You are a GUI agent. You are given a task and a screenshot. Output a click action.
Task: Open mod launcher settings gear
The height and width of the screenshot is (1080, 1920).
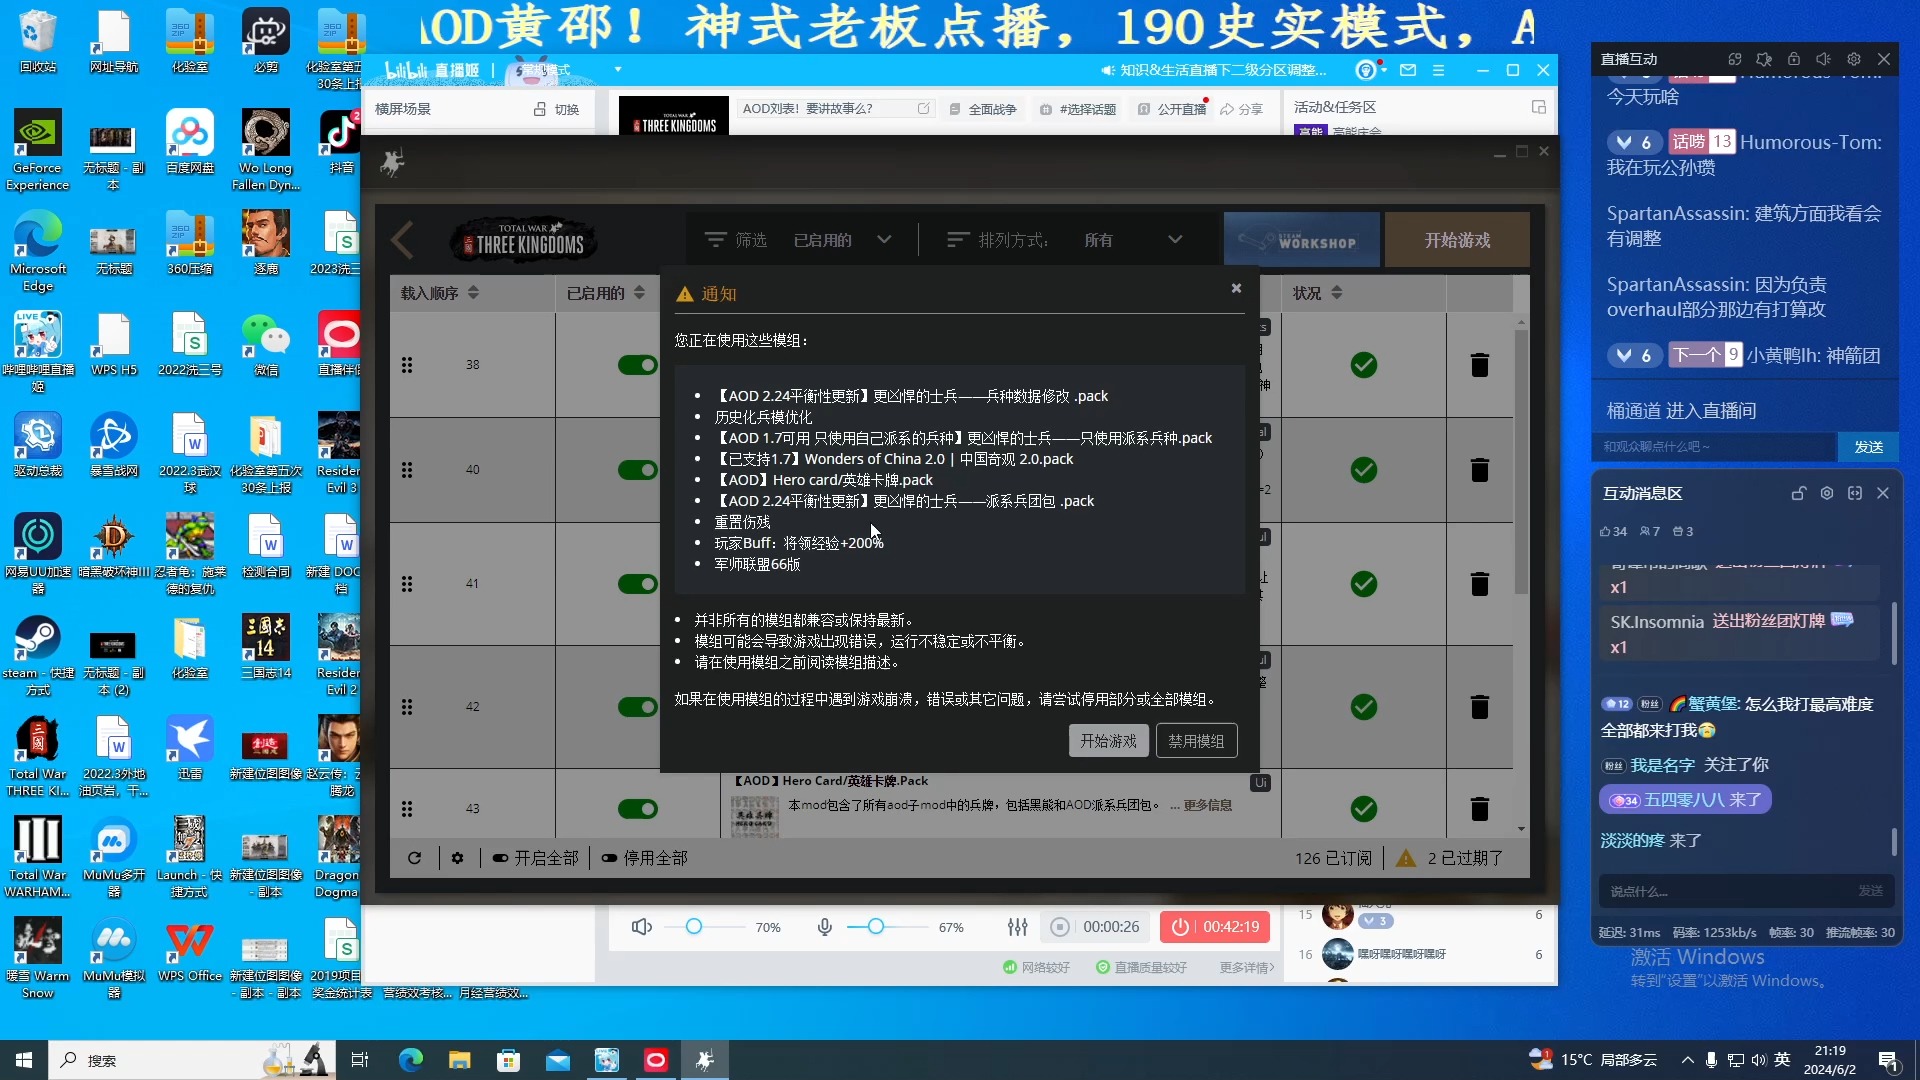[x=457, y=858]
